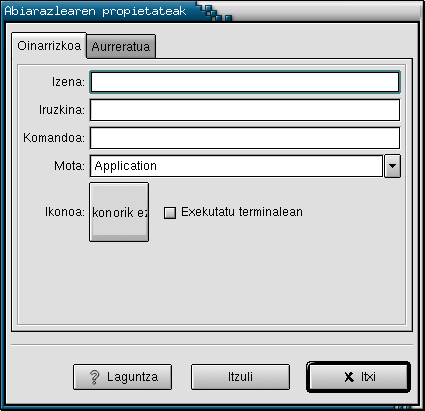Expand the Mota dropdown arrow
The image size is (425, 411).
coord(392,166)
